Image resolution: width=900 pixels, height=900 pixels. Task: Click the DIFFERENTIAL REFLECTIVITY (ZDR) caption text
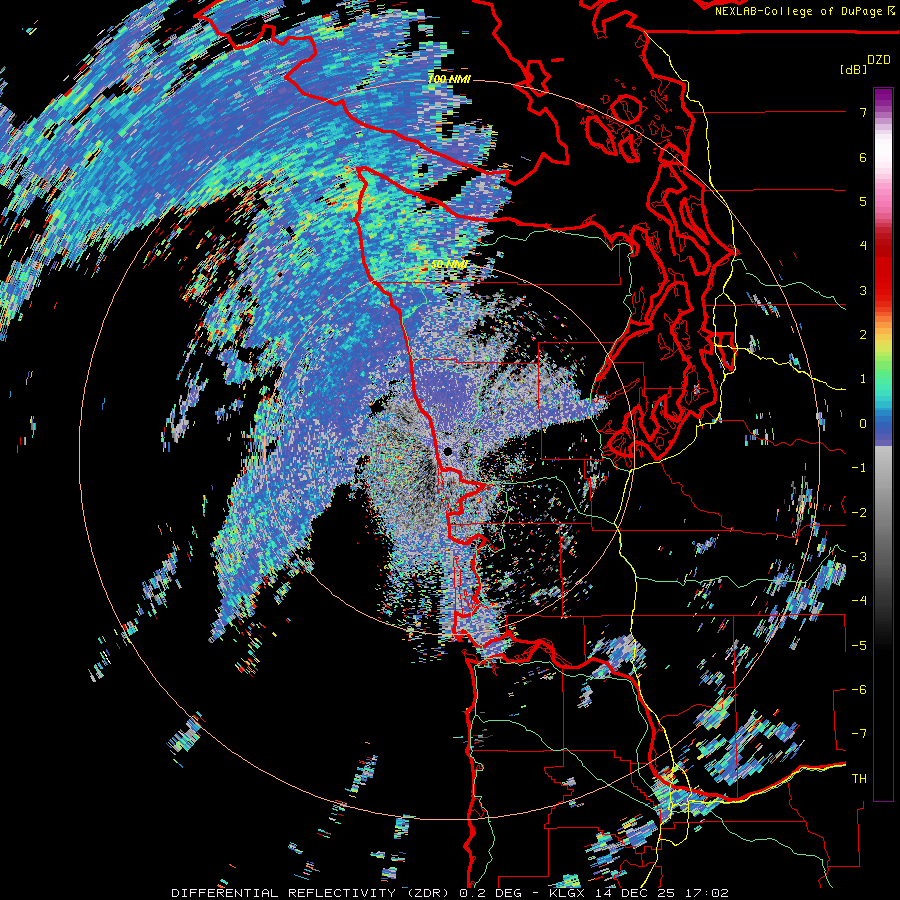[x=312, y=893]
